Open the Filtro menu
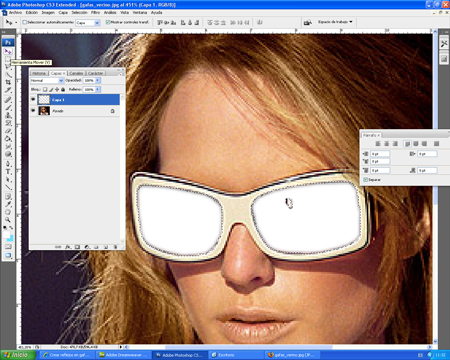The width and height of the screenshot is (450, 360). (x=95, y=12)
